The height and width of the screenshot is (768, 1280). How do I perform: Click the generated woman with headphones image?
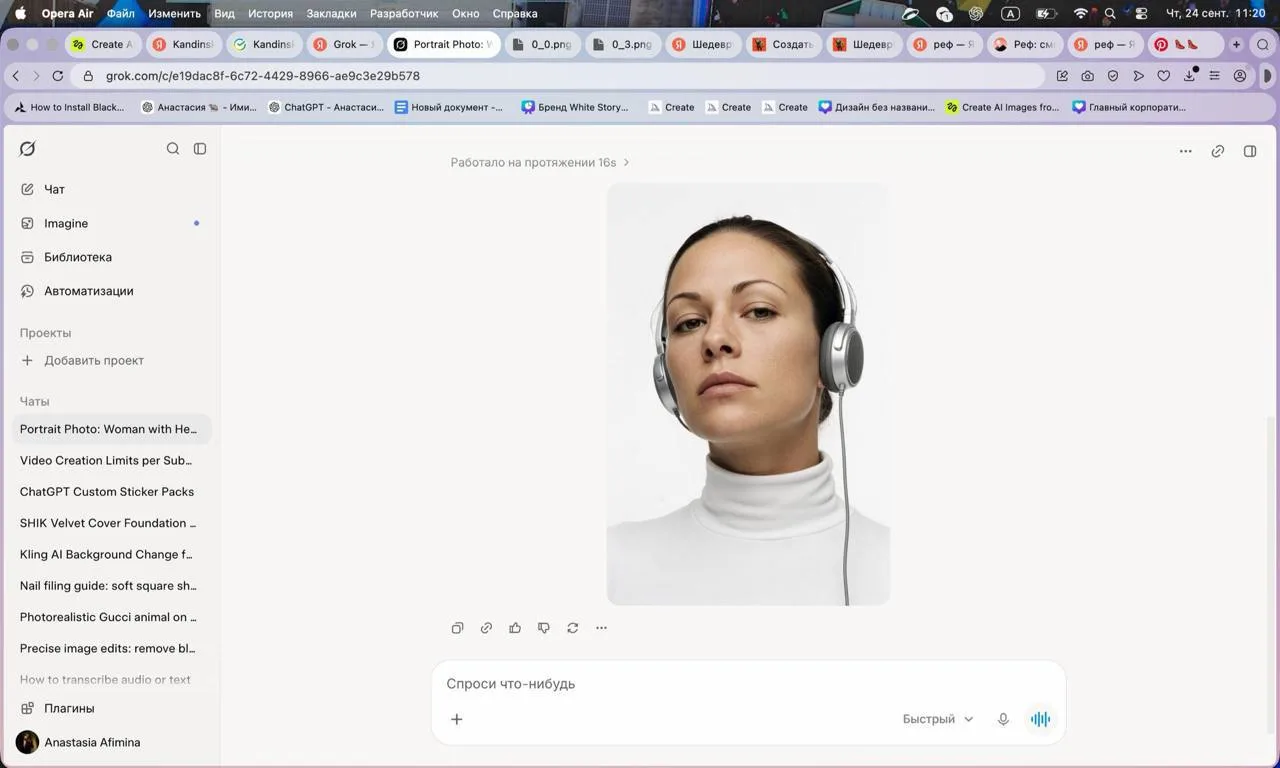pos(748,394)
